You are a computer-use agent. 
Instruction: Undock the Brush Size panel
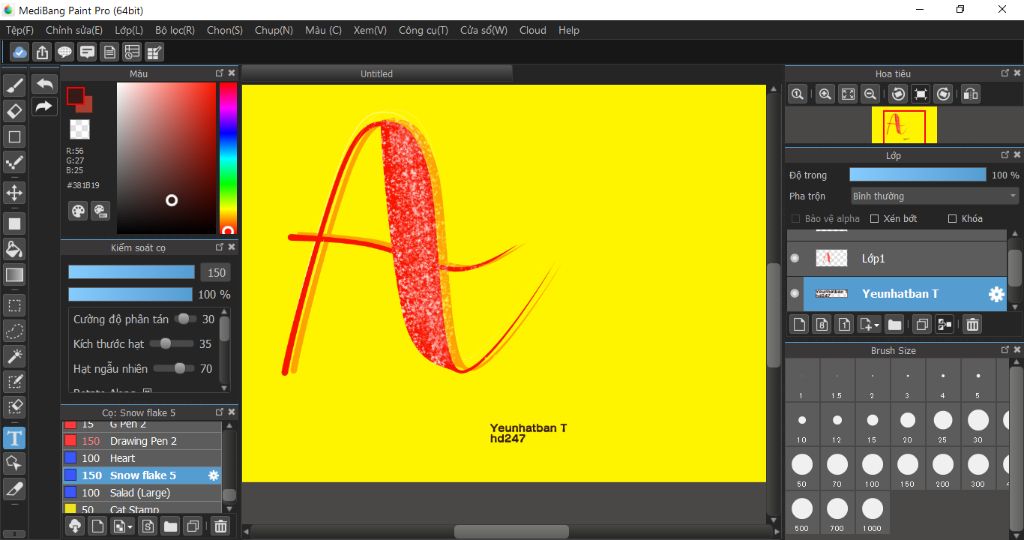pos(1004,350)
